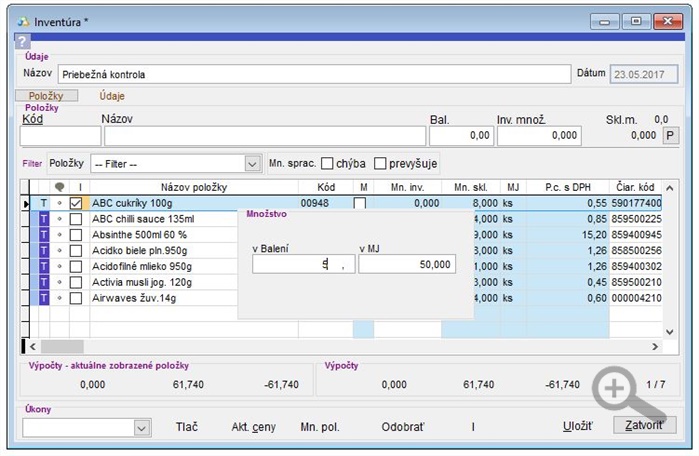The height and width of the screenshot is (456, 699).
Task: Click the v MJ quantity field
Action: [407, 264]
